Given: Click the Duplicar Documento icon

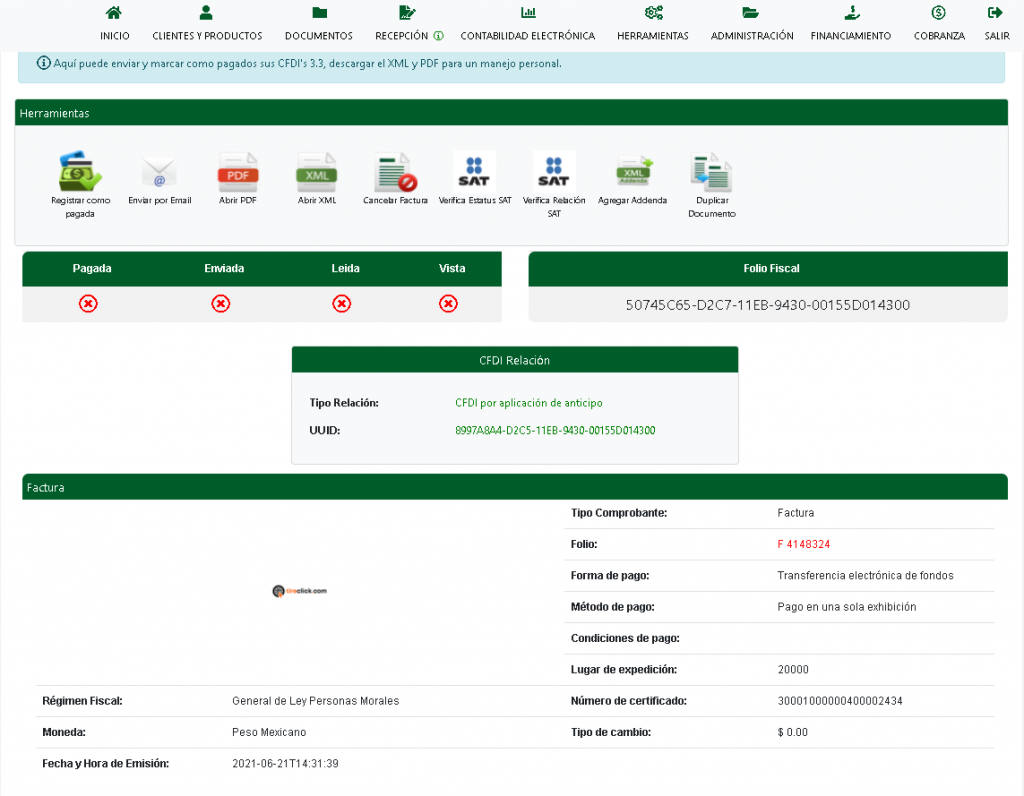Looking at the screenshot, I should coord(711,173).
